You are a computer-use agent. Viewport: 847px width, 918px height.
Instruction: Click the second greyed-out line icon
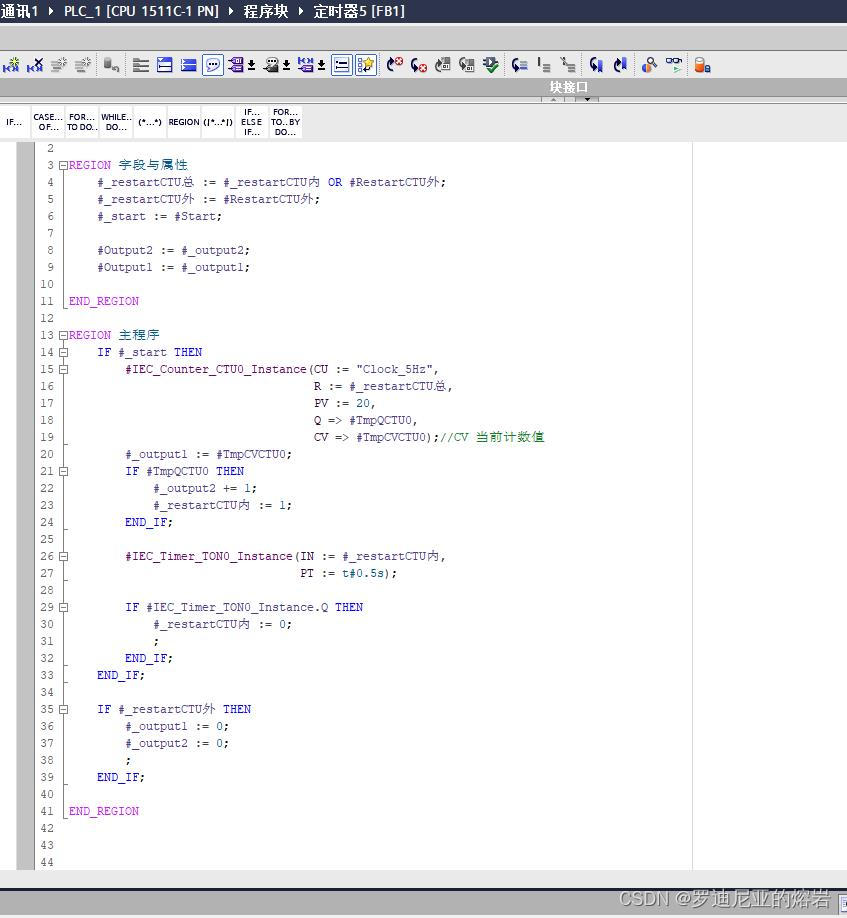[x=83, y=65]
